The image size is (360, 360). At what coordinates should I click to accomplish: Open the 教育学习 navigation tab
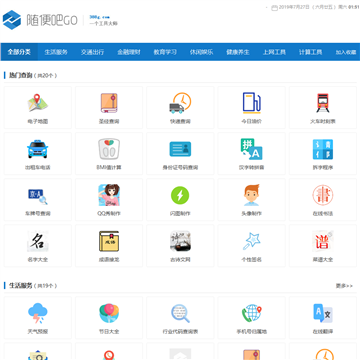[x=165, y=52]
